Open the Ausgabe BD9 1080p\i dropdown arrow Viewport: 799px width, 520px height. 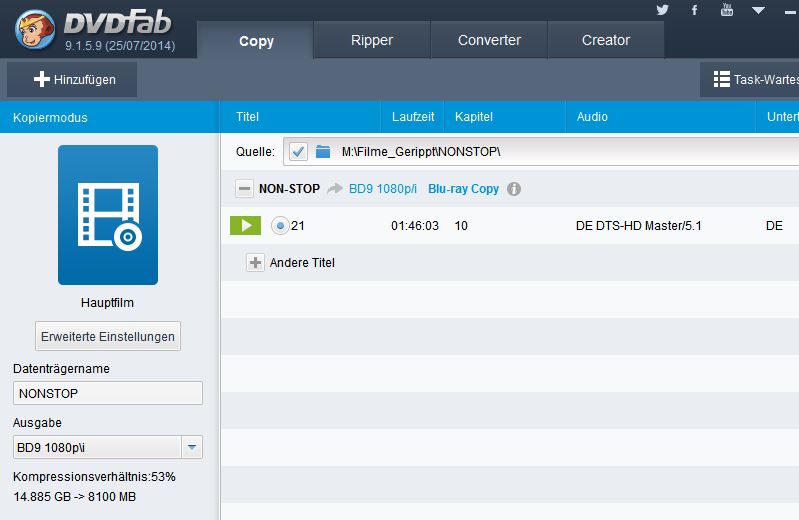click(192, 447)
